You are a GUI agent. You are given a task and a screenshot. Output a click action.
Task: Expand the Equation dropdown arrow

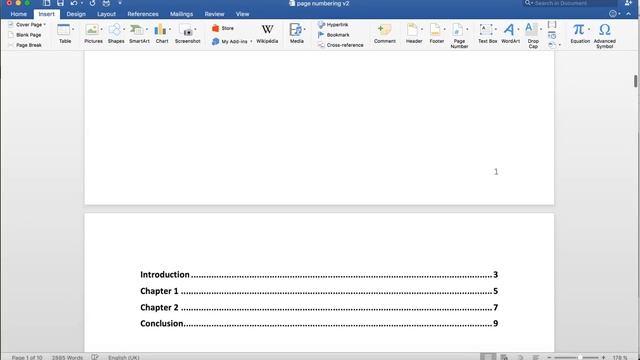click(x=589, y=29)
